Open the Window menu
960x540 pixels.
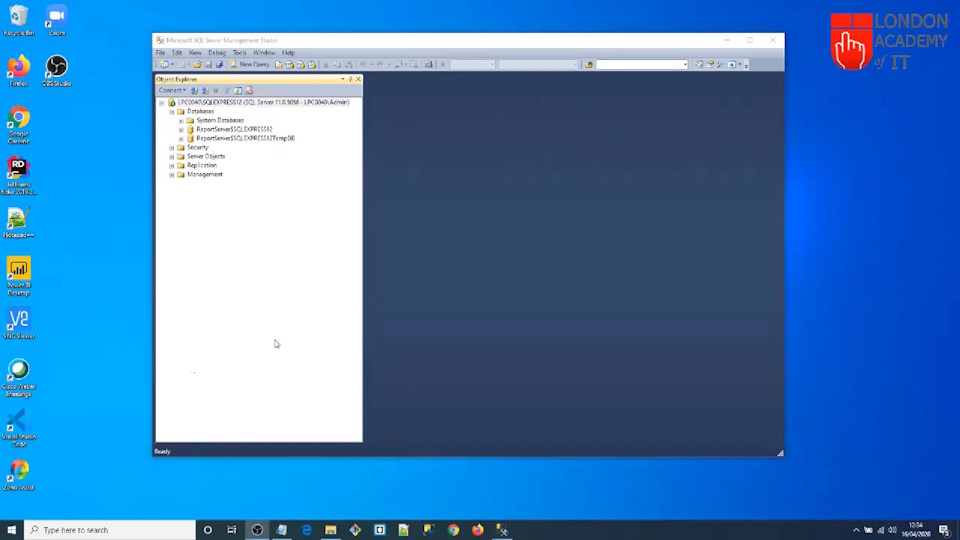pos(264,53)
